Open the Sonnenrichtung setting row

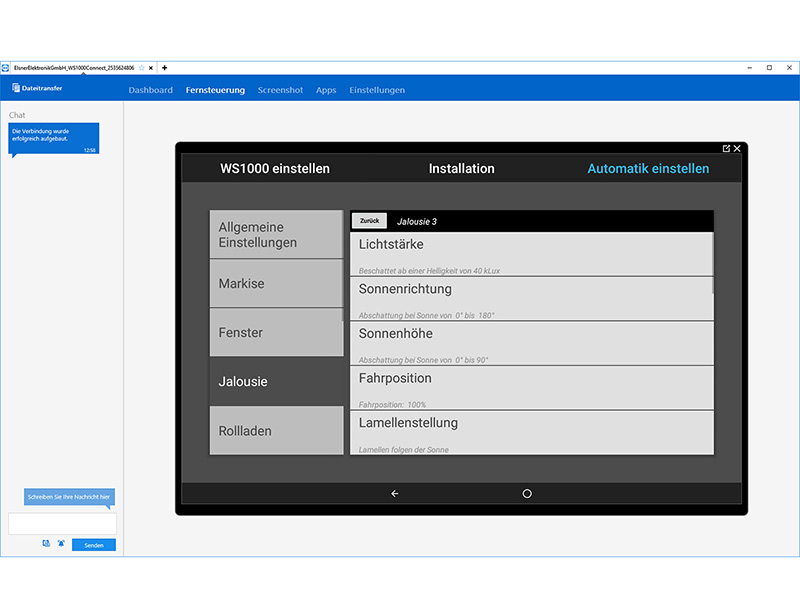[x=531, y=299]
